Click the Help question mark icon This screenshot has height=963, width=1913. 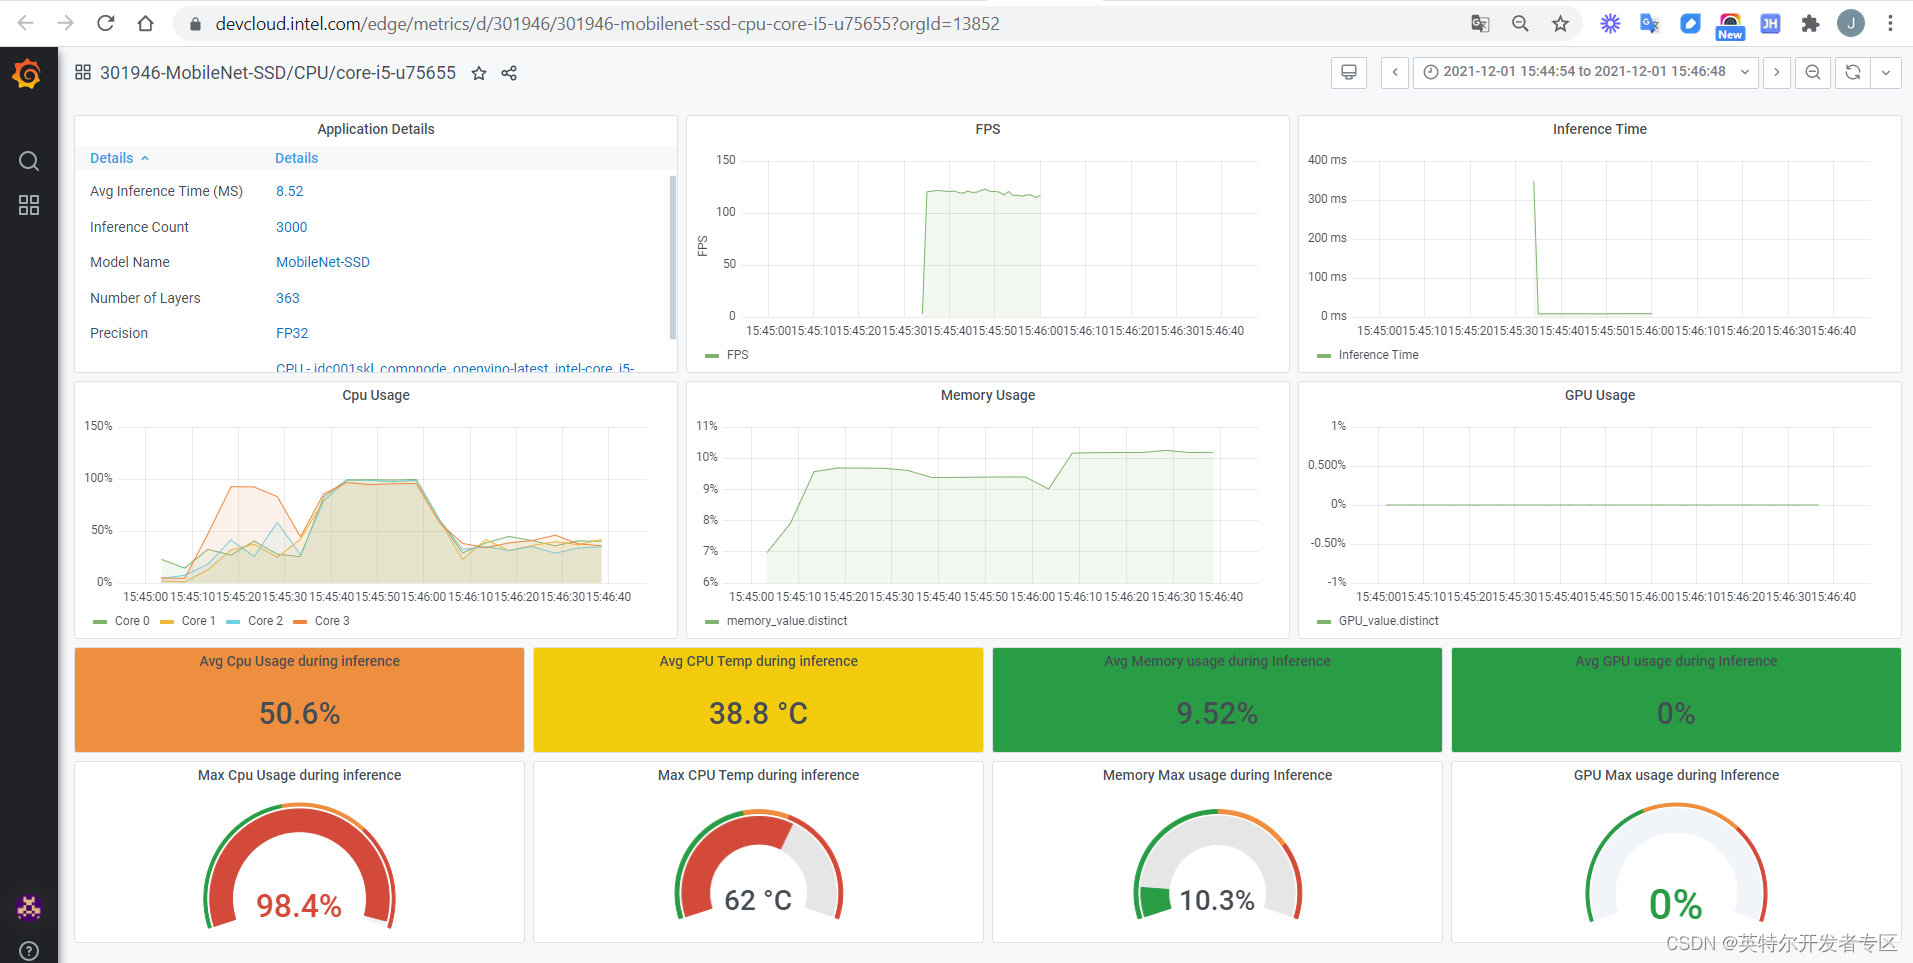click(x=28, y=949)
